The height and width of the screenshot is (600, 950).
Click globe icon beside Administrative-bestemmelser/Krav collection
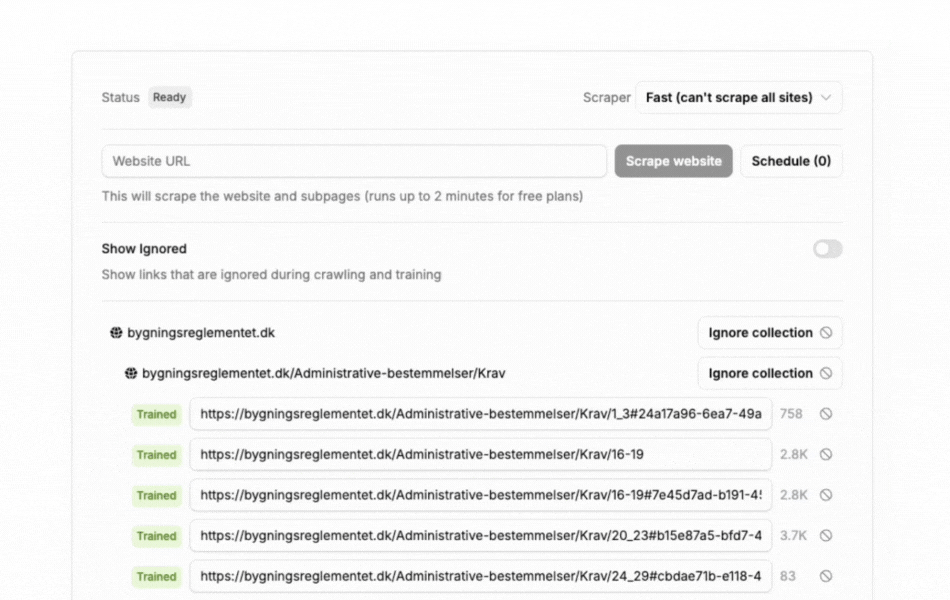click(131, 373)
